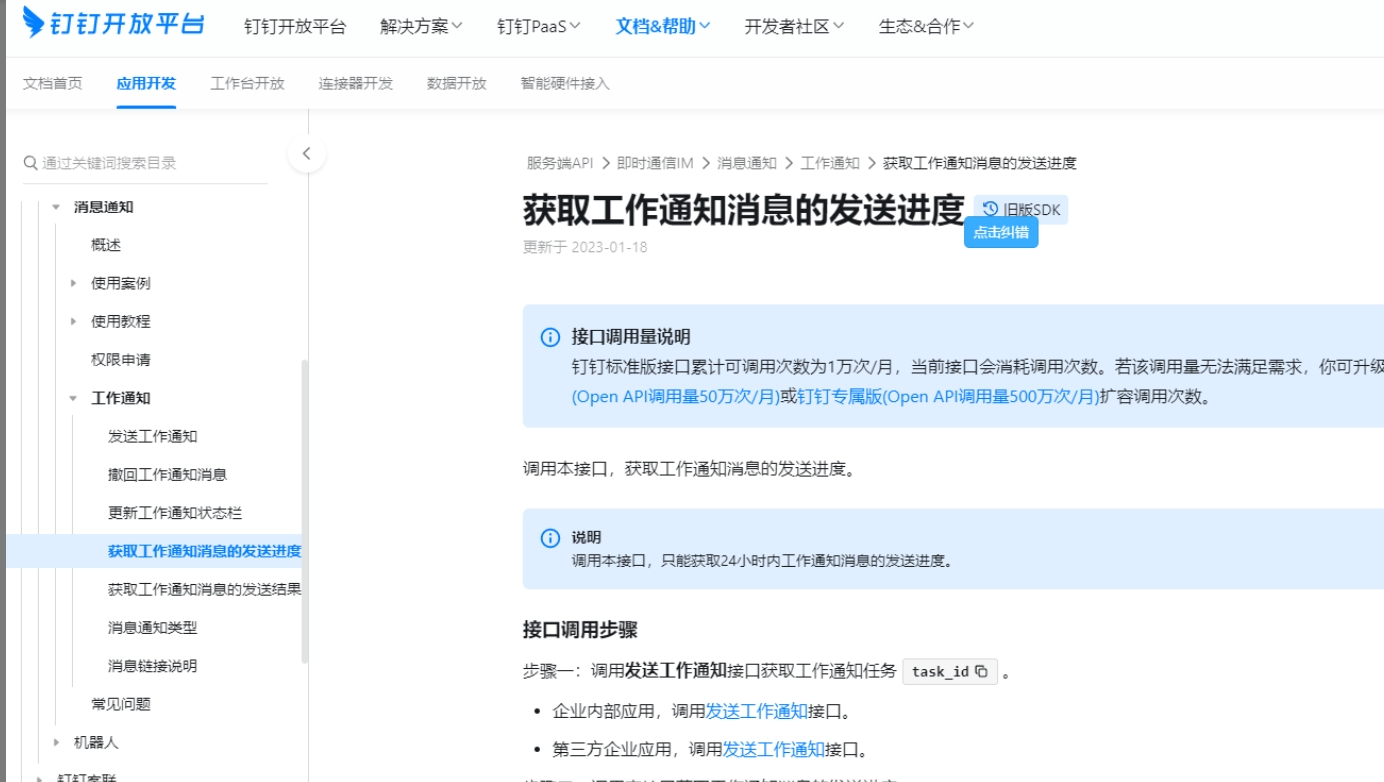Select the 应用开发 tab
The width and height of the screenshot is (1384, 782).
[146, 84]
